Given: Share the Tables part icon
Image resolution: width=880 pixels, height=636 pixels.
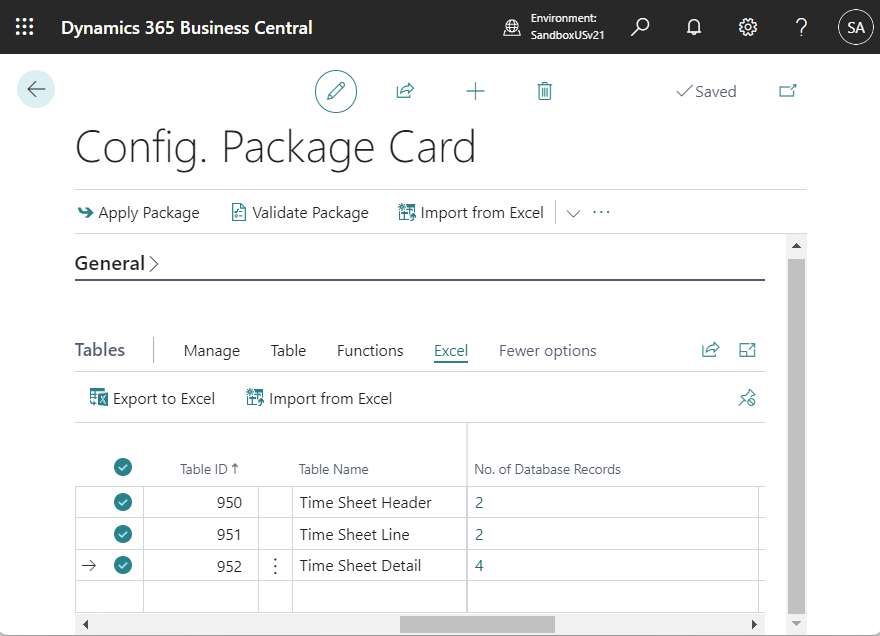Looking at the screenshot, I should 711,350.
